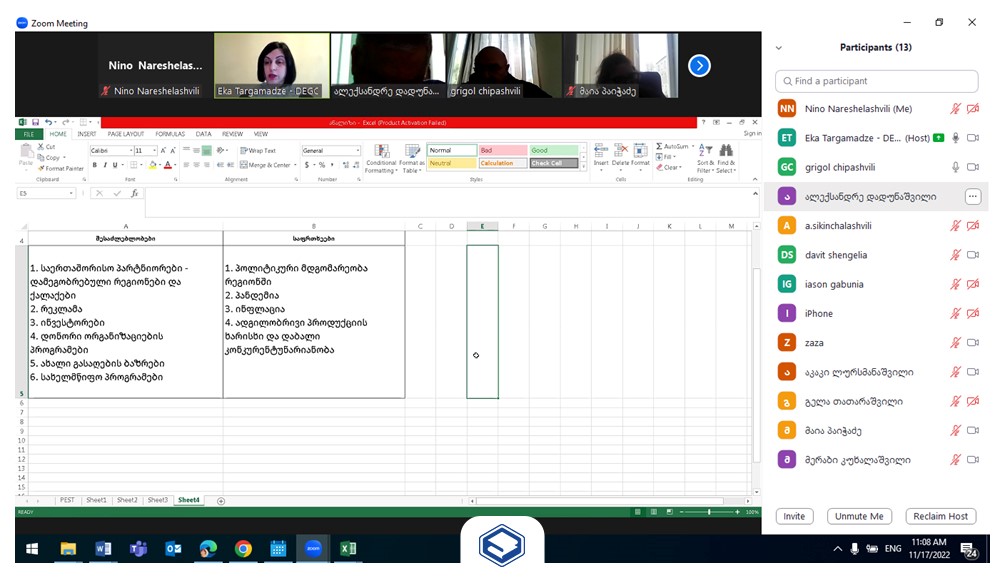Search in the Find a participant field
This screenshot has width=1005, height=578.
876,81
